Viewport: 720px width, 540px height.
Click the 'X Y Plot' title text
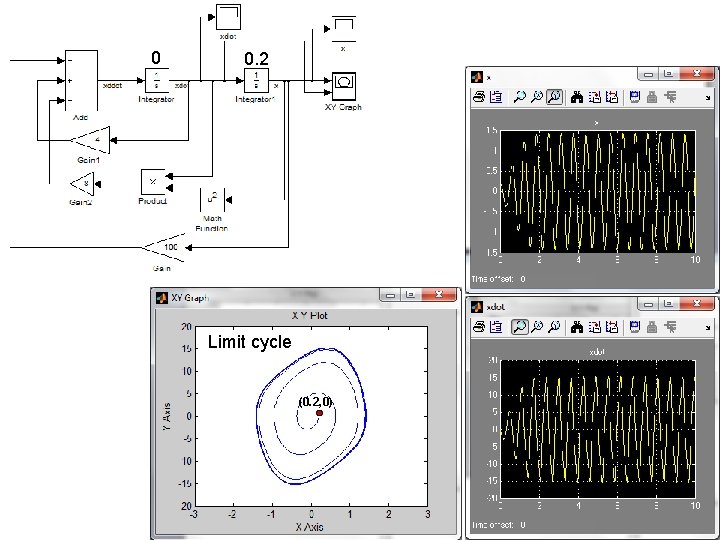(x=310, y=316)
